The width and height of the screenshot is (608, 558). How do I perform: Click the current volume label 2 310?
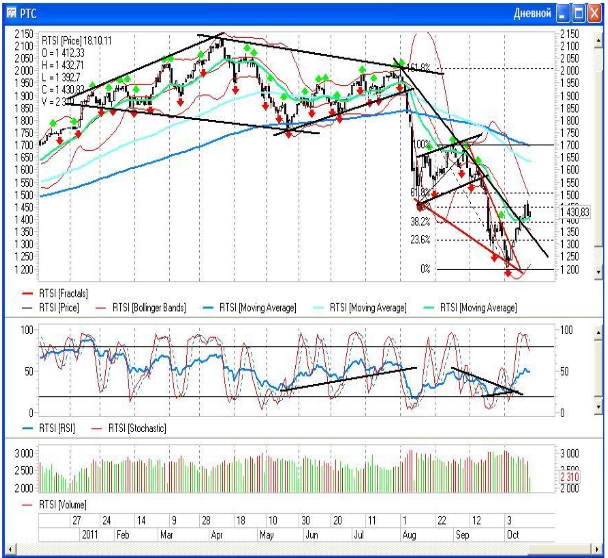570,477
